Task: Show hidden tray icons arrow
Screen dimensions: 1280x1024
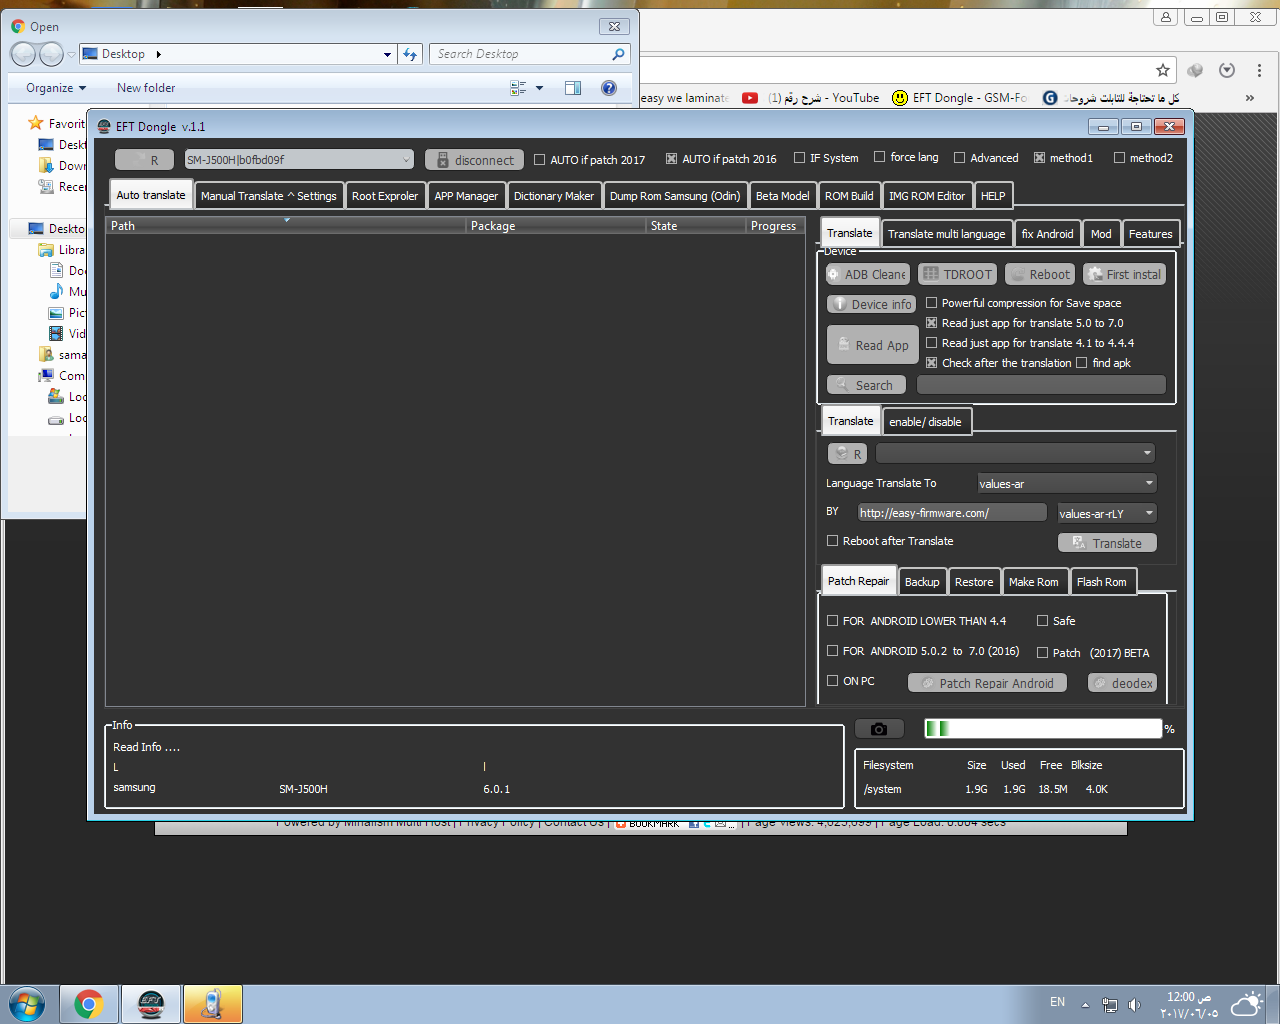Action: (x=1085, y=1005)
